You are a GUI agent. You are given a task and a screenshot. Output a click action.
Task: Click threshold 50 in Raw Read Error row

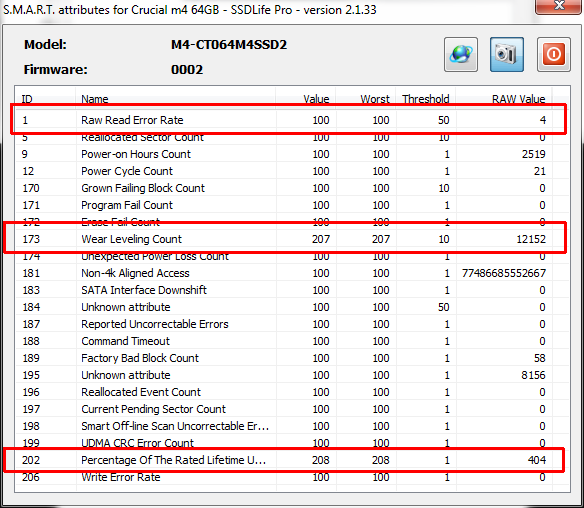click(x=444, y=120)
